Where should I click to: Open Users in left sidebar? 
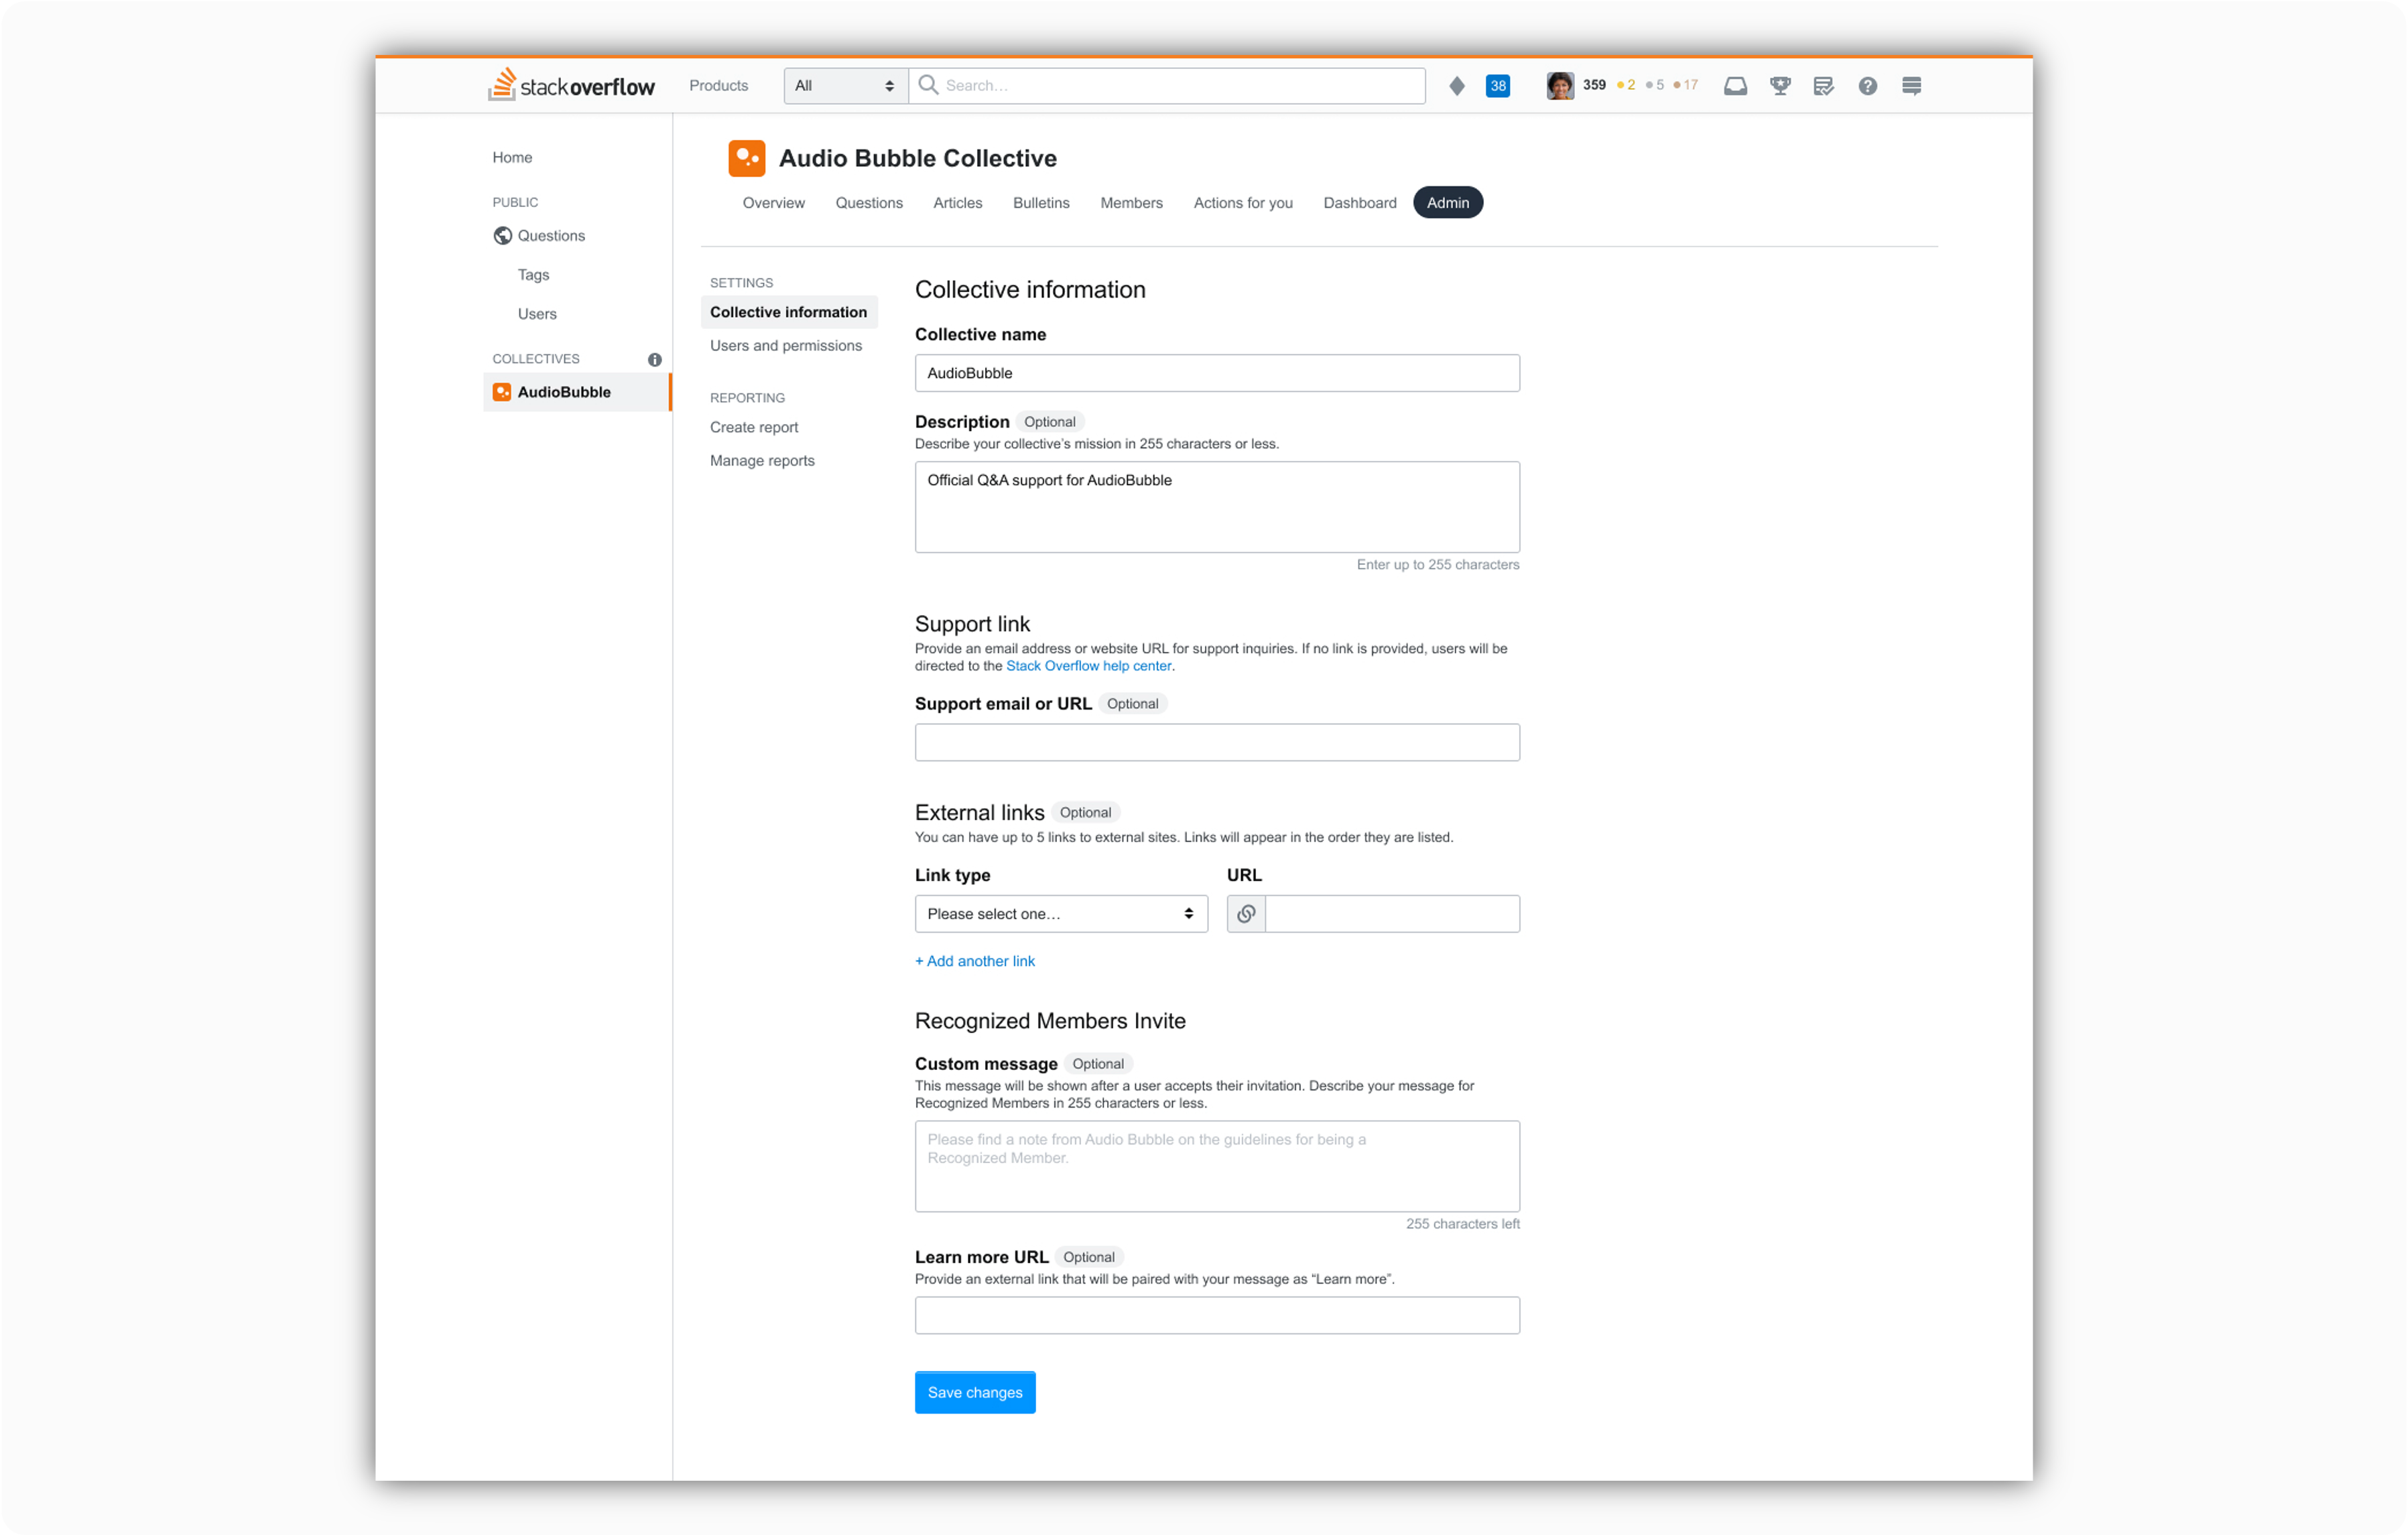pyautogui.click(x=537, y=314)
